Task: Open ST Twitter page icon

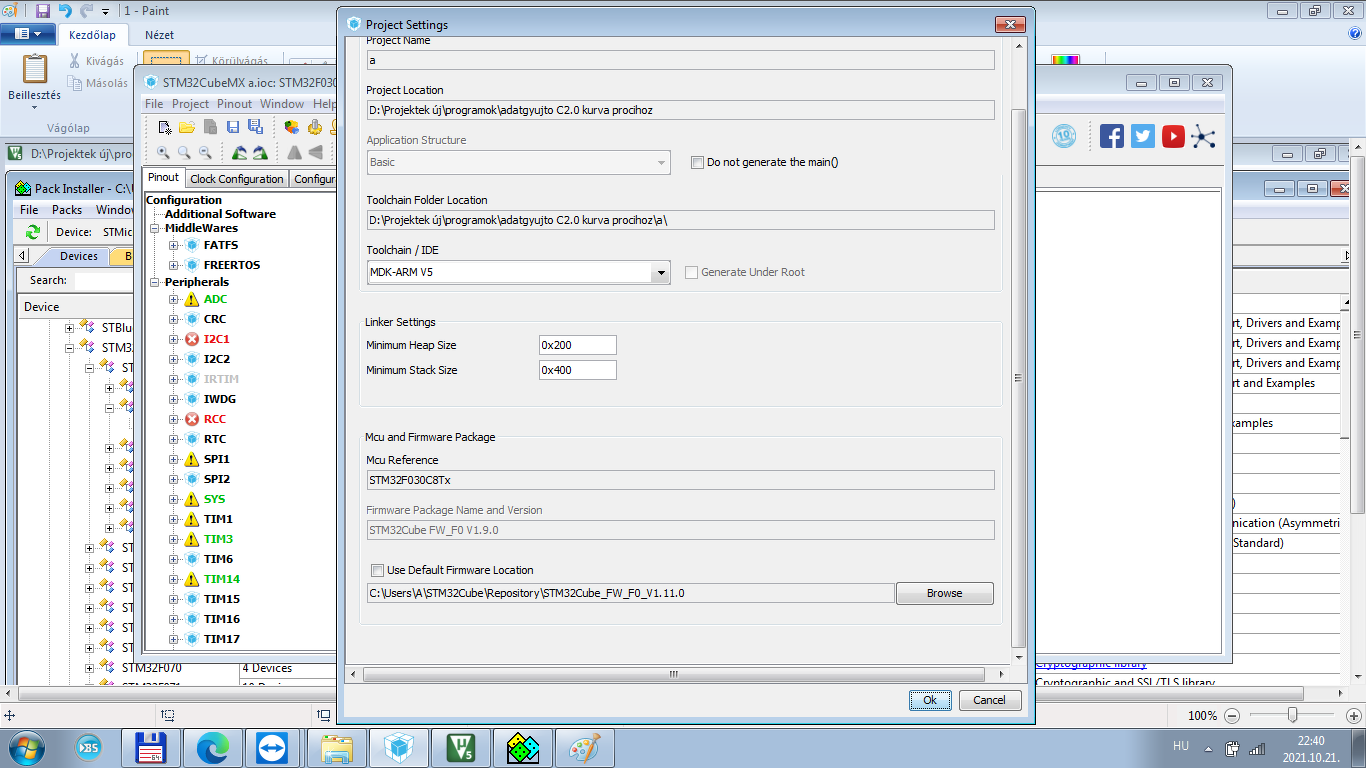Action: tap(1143, 137)
